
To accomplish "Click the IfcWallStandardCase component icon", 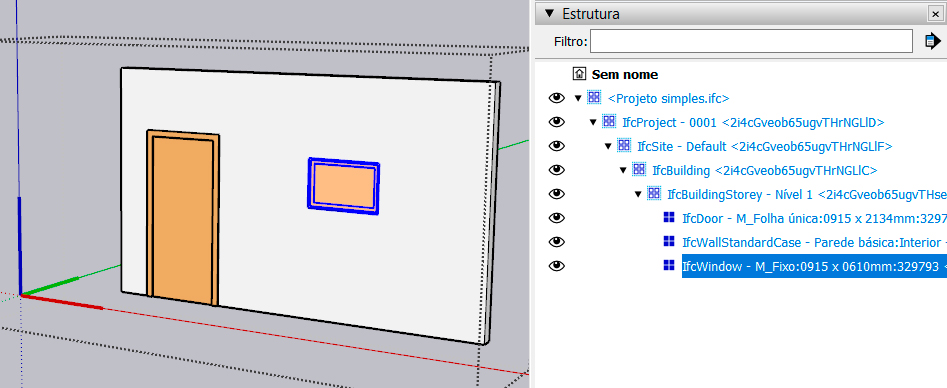I will click(x=668, y=242).
